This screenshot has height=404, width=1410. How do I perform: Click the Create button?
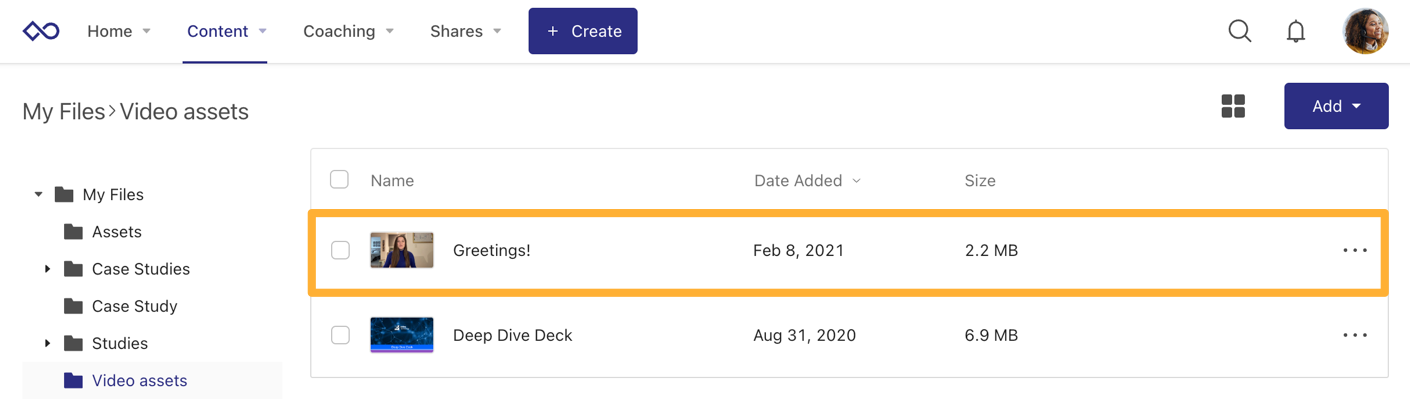[582, 31]
